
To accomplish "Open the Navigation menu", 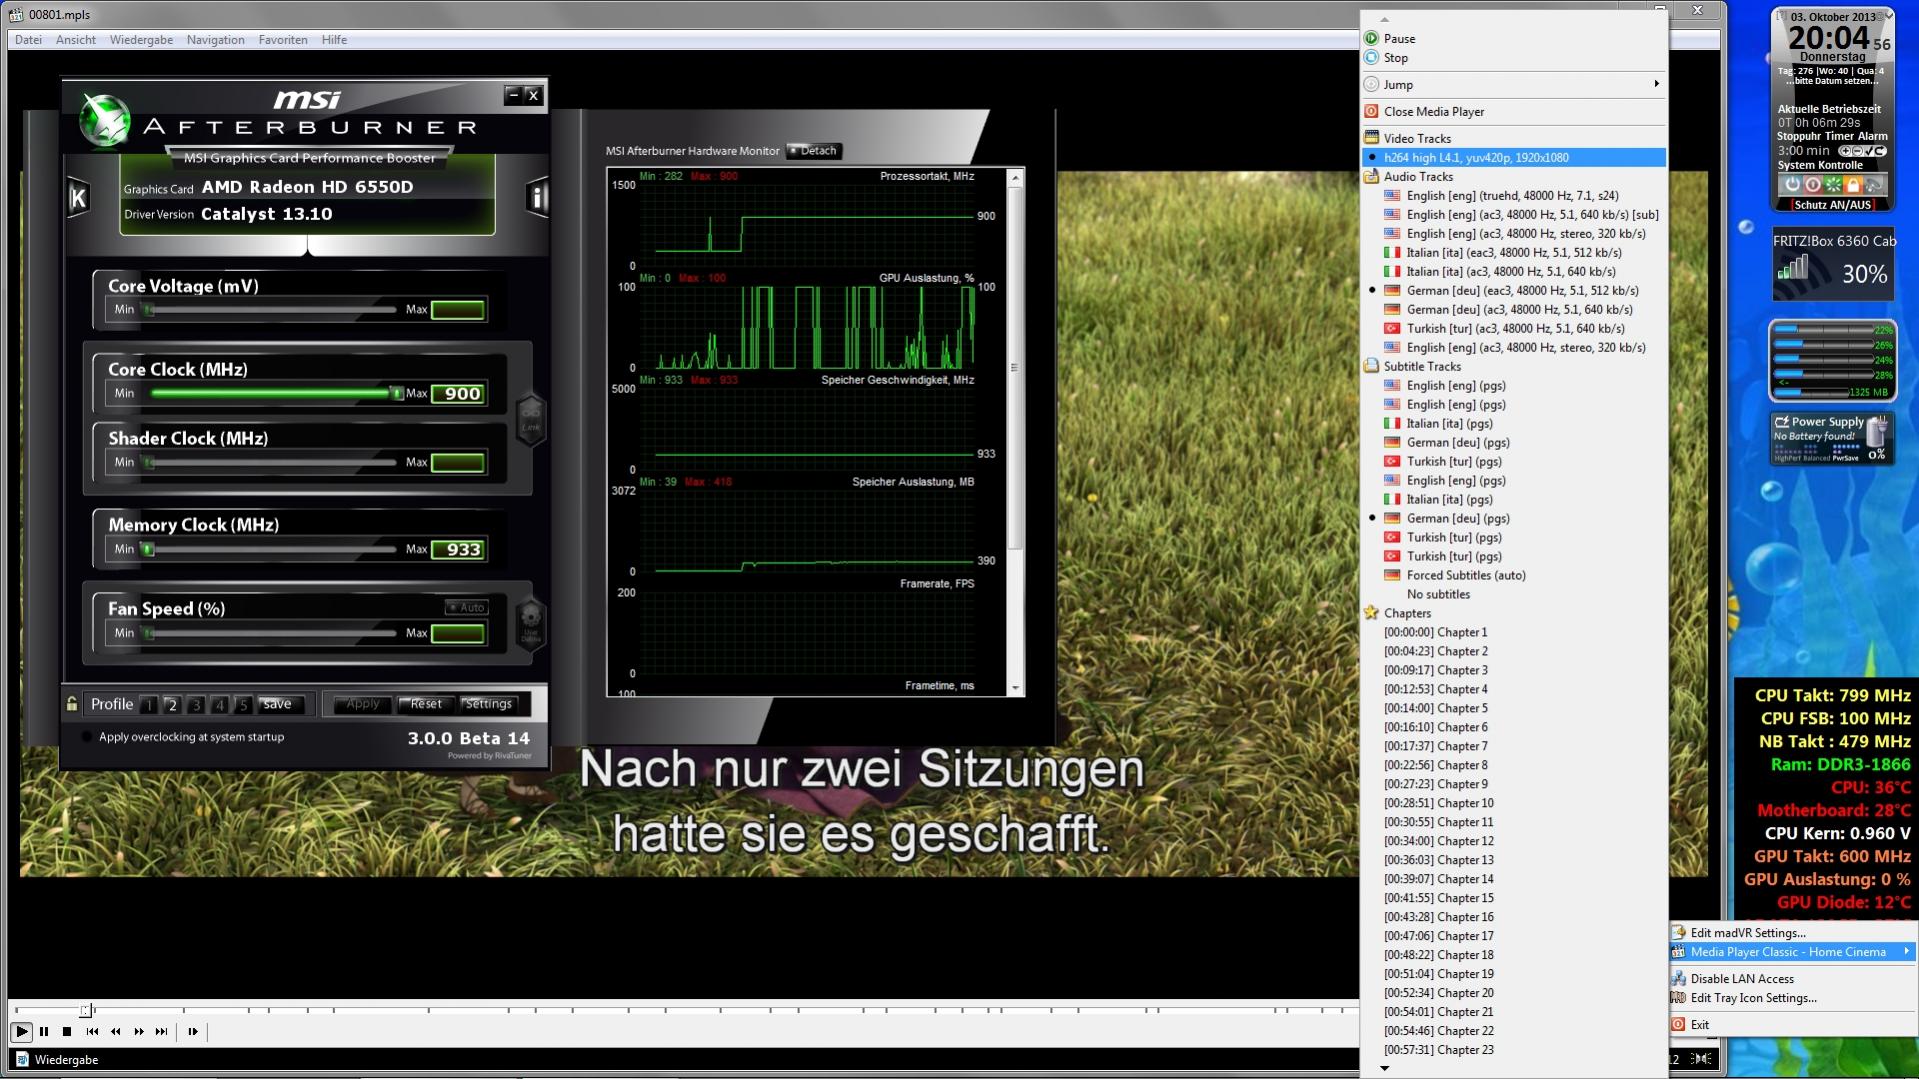I will pyautogui.click(x=215, y=40).
